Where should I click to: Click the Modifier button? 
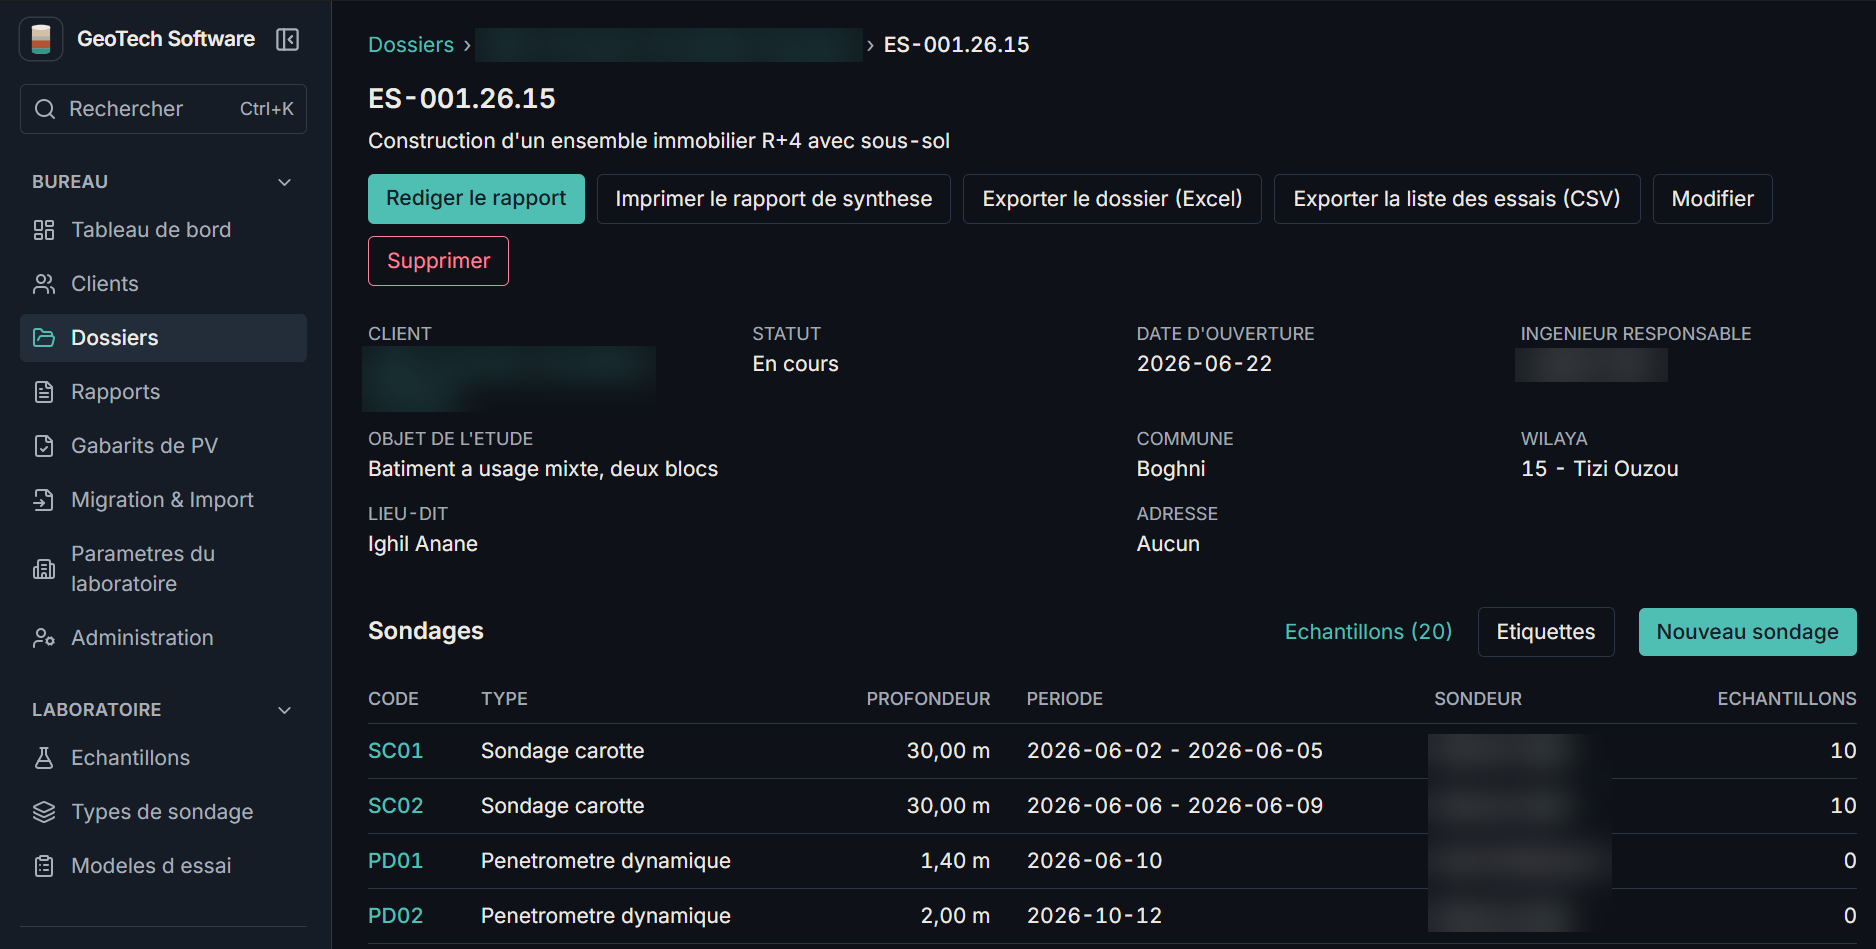pyautogui.click(x=1713, y=199)
